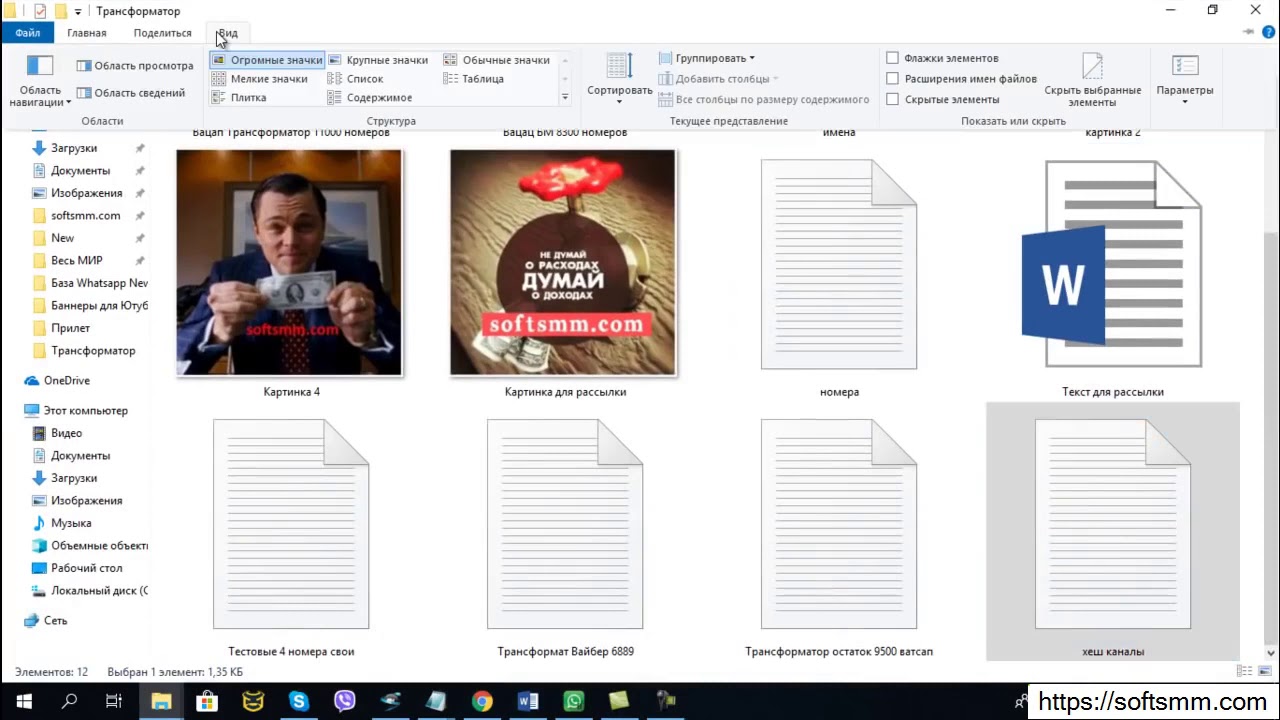Select Этот компьютер in navigation pane
This screenshot has height=720, width=1280.
pyautogui.click(x=86, y=411)
